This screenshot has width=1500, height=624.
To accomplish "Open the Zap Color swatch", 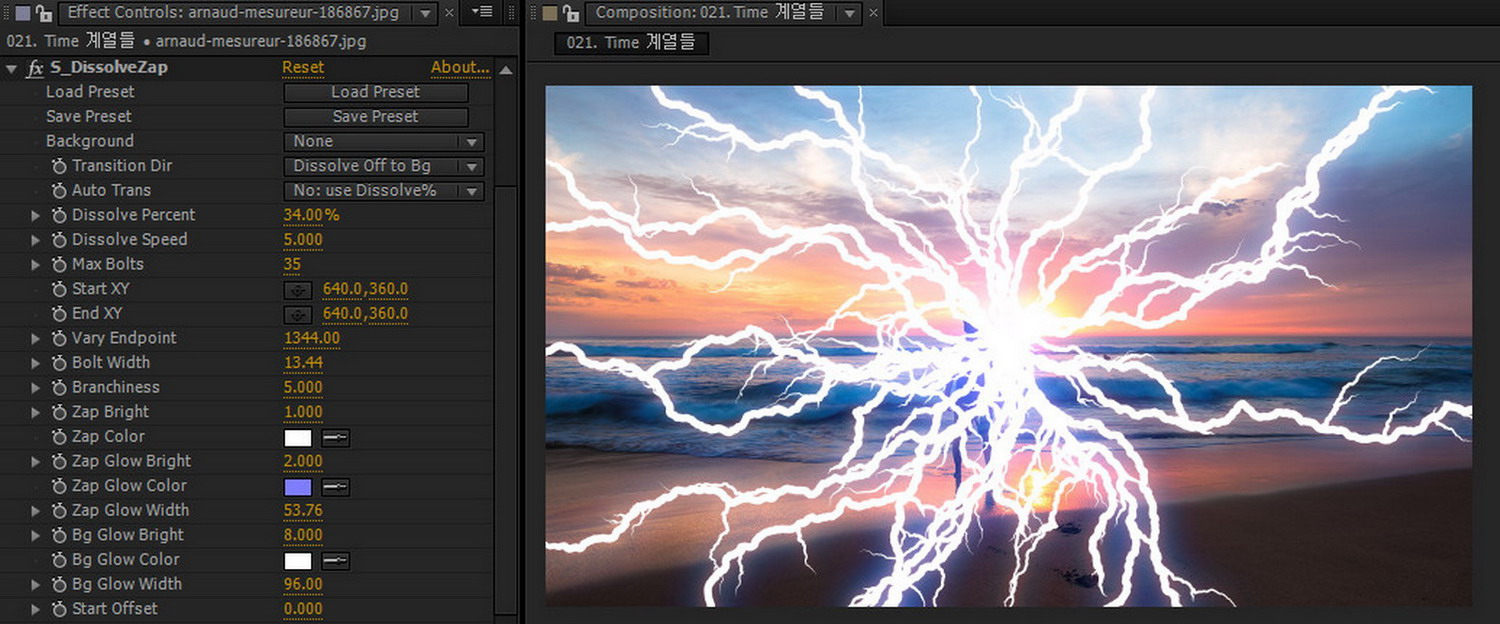I will pos(298,437).
